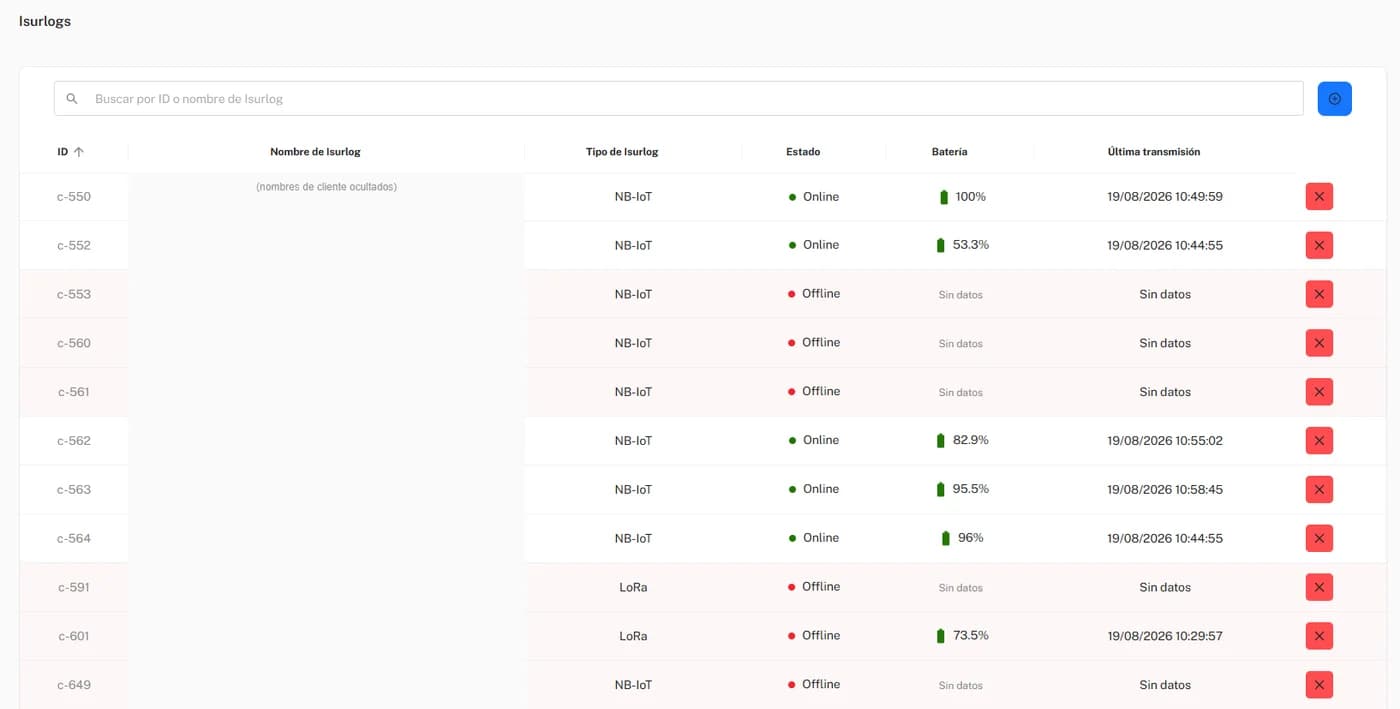Delete Isurlog c-560 with red X
The image size is (1400, 709).
(x=1319, y=343)
